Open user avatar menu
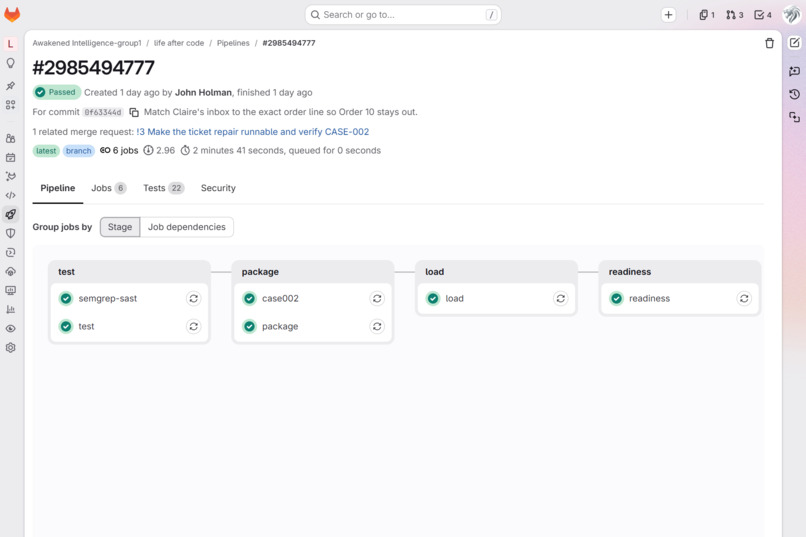This screenshot has width=806, height=537. pyautogui.click(x=792, y=14)
